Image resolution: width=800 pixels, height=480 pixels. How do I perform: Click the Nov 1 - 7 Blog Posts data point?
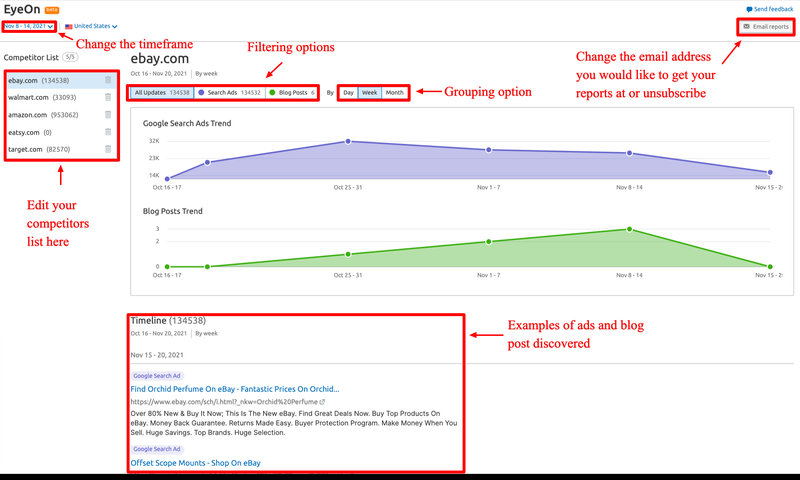coord(489,242)
